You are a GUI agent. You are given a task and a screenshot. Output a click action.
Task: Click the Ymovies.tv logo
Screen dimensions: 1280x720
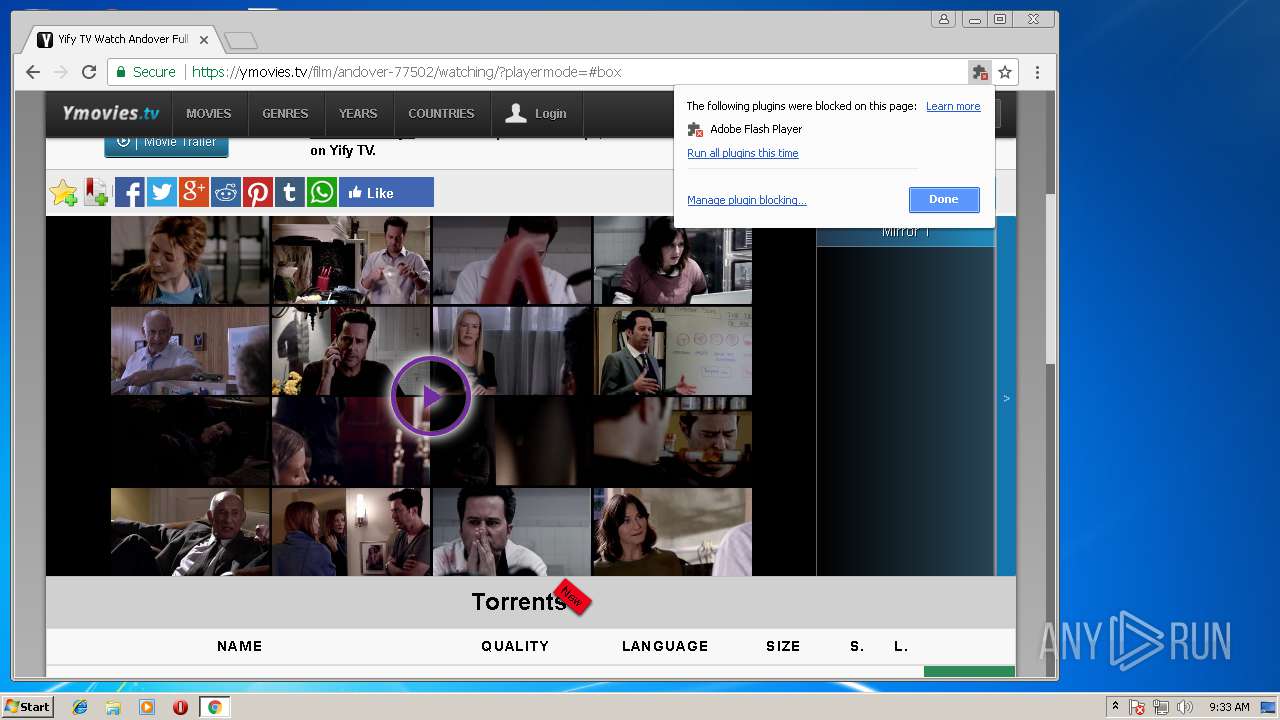pyautogui.click(x=110, y=113)
